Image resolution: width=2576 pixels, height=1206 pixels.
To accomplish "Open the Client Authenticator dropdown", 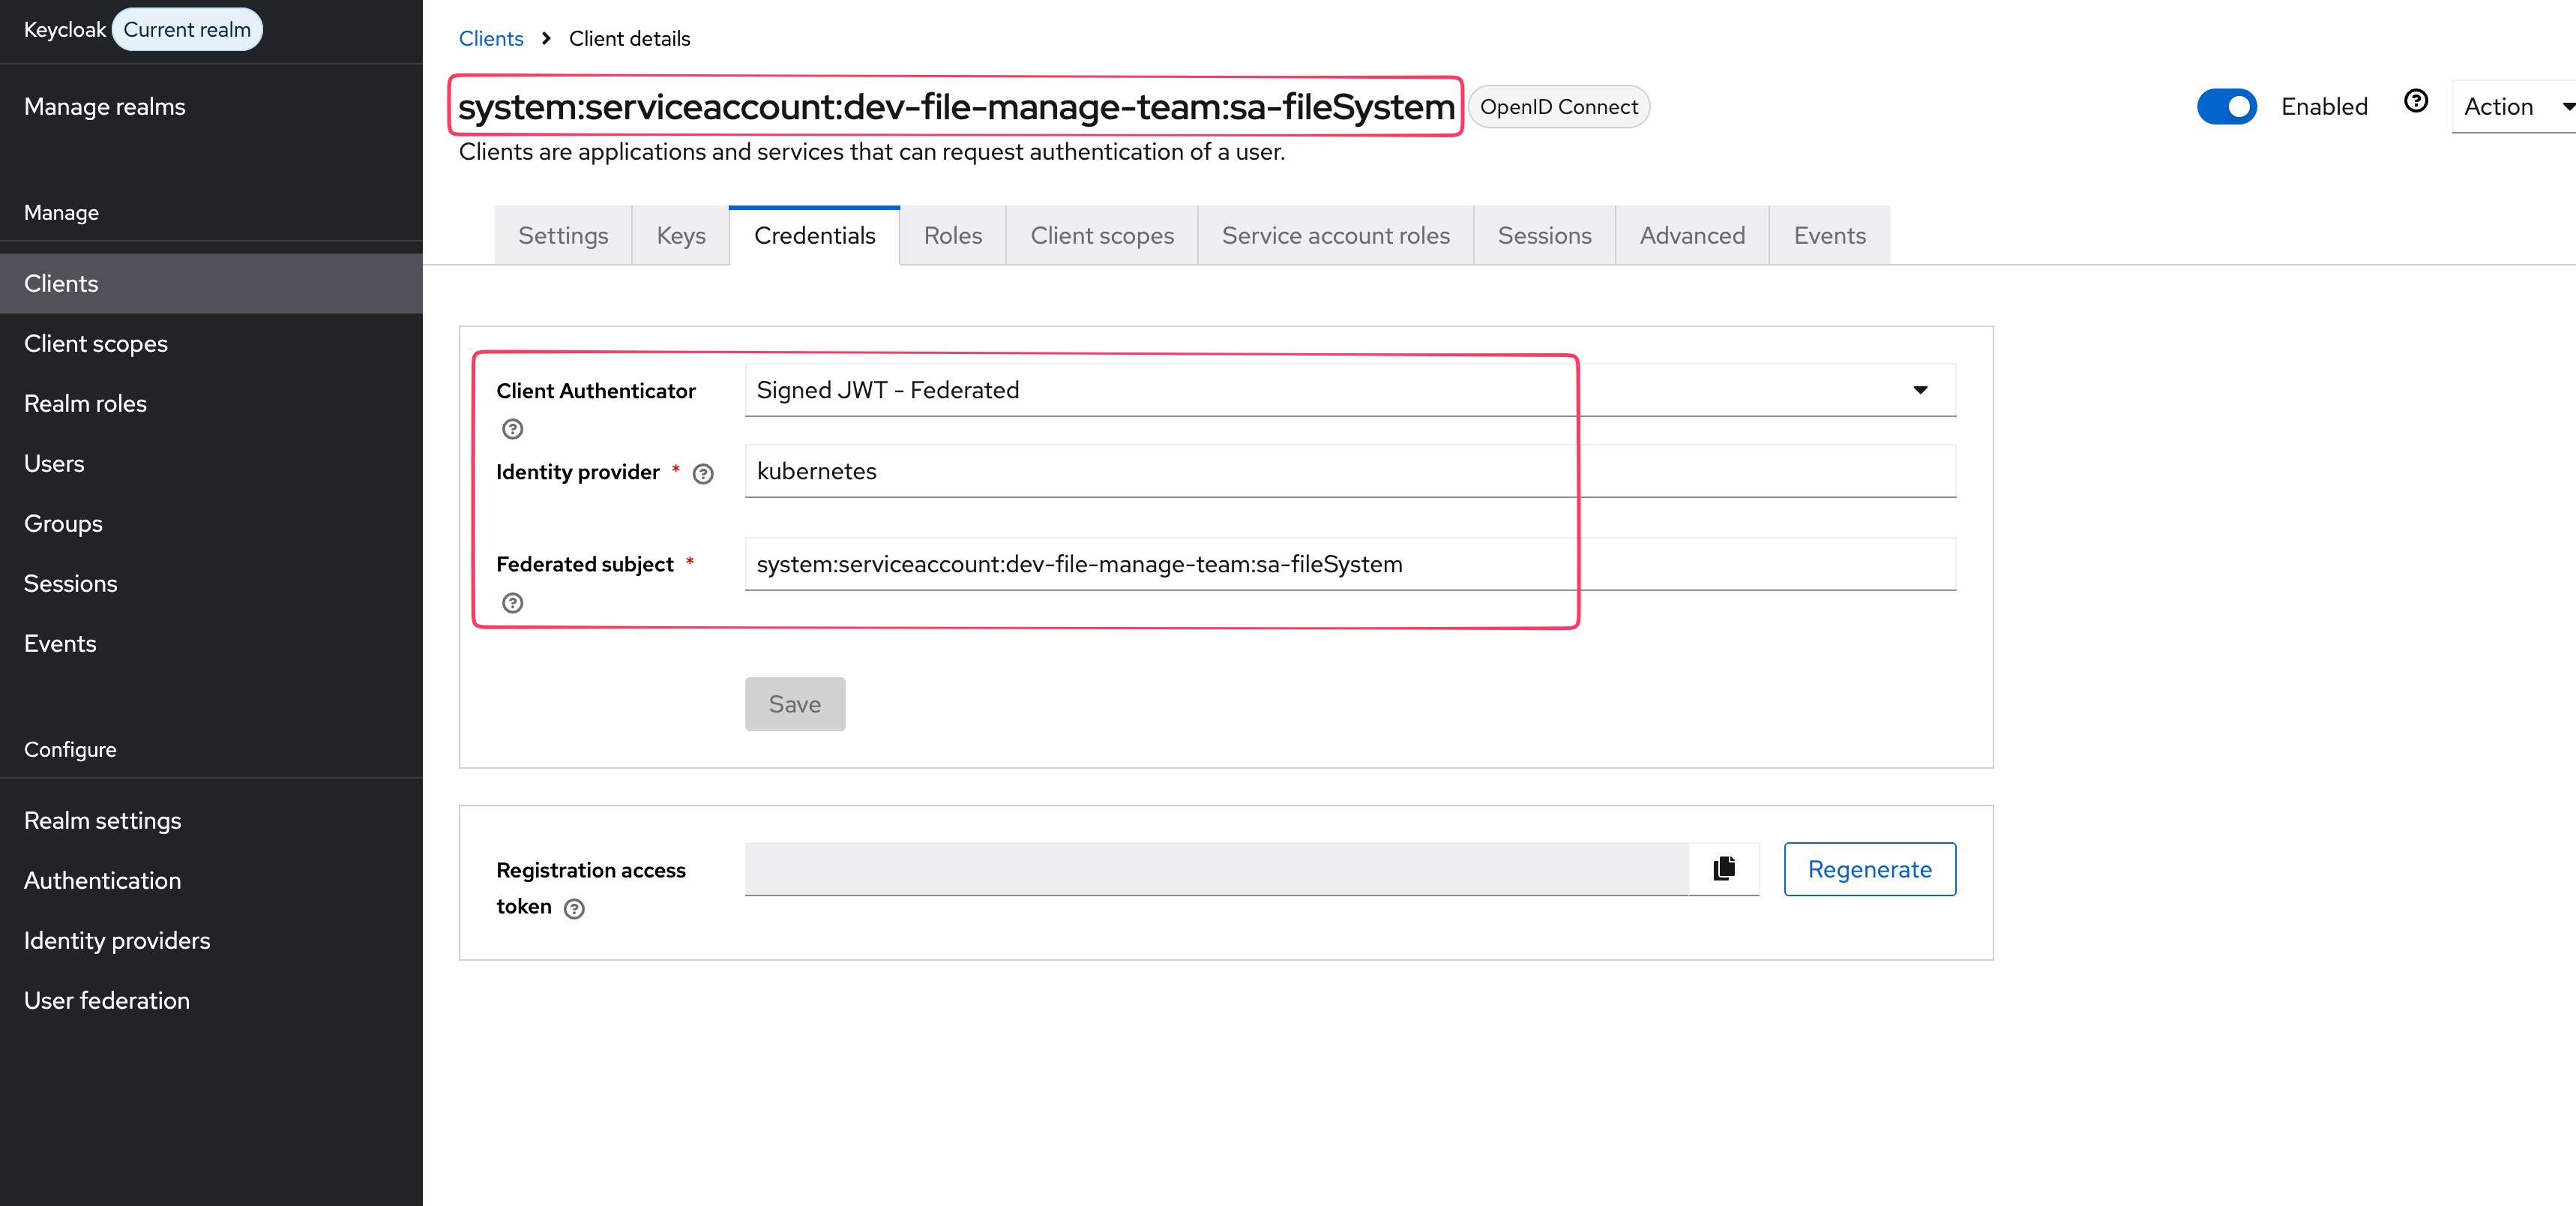I will click(1349, 390).
